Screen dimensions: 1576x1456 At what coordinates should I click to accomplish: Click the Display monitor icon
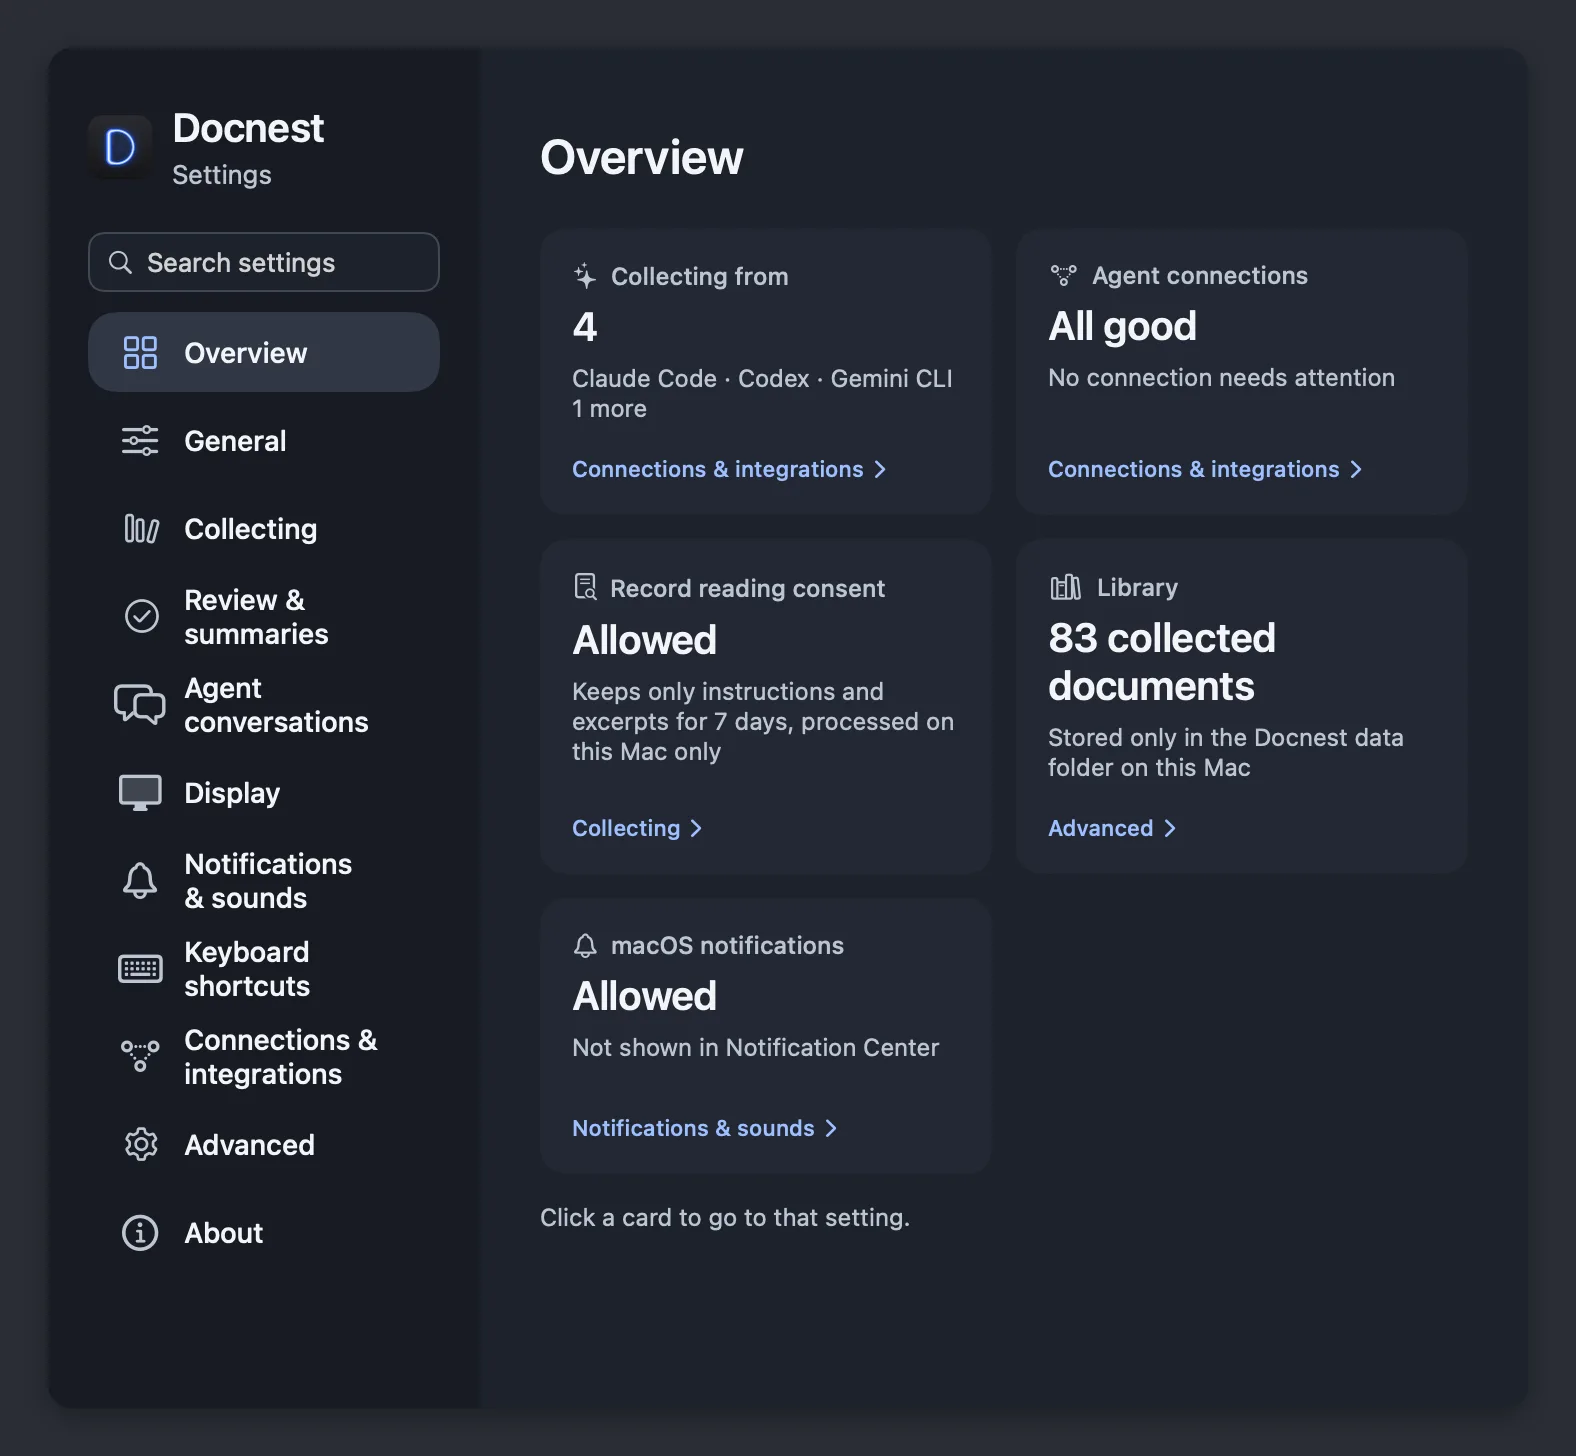pyautogui.click(x=140, y=793)
